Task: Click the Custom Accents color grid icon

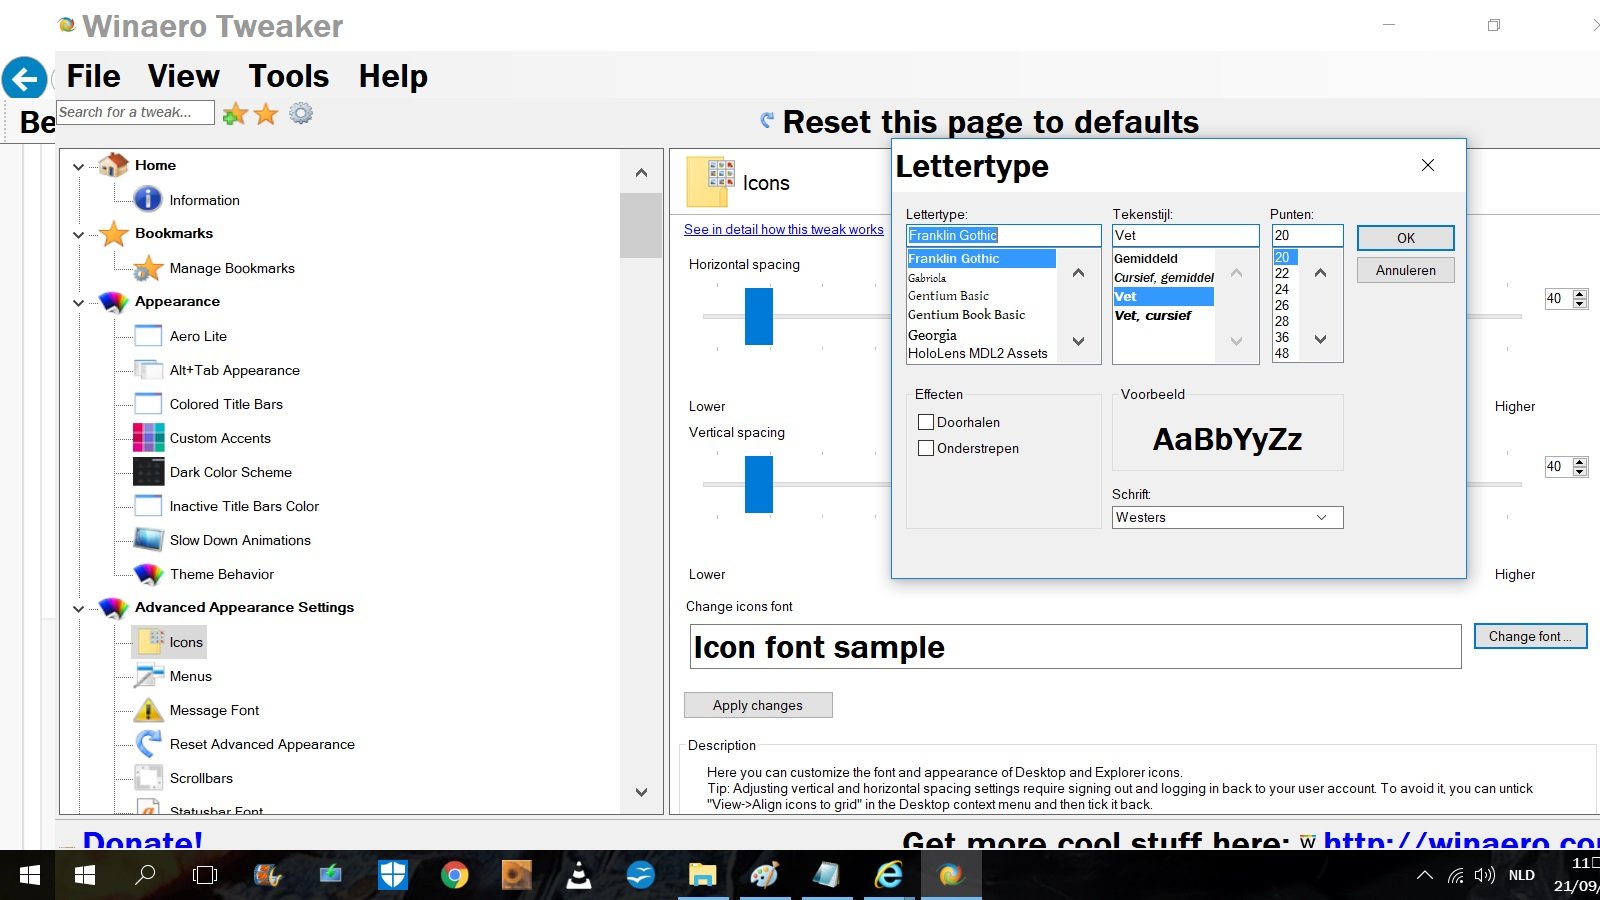Action: click(148, 438)
